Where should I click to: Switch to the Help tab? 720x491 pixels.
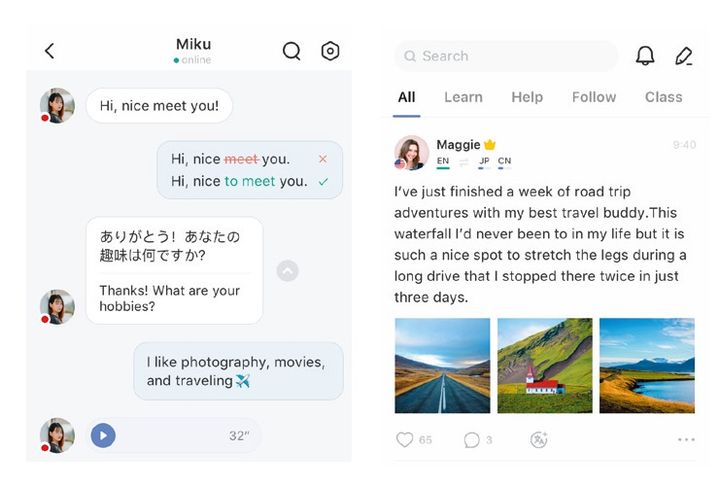[527, 97]
